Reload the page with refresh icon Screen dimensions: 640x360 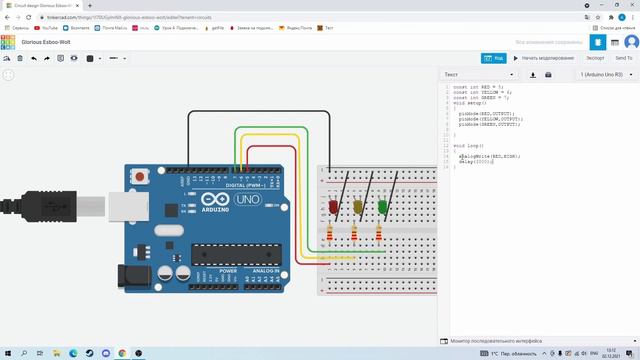(29, 18)
